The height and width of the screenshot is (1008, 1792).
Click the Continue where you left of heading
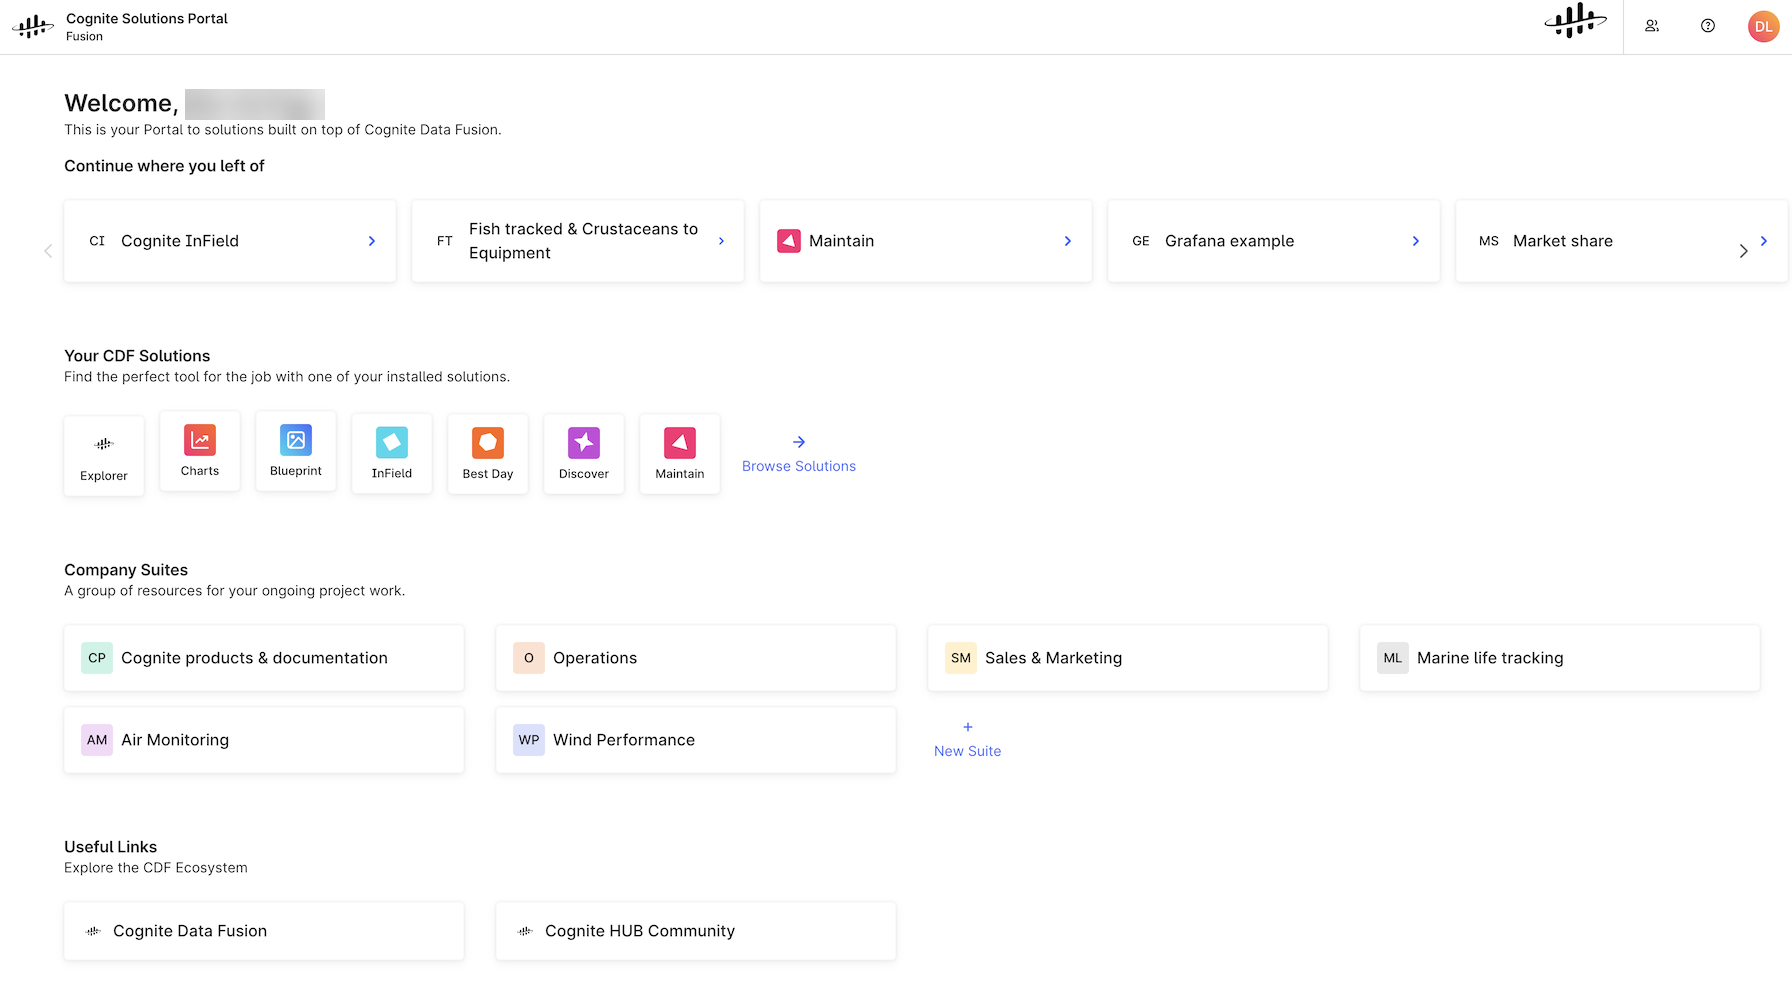(164, 166)
